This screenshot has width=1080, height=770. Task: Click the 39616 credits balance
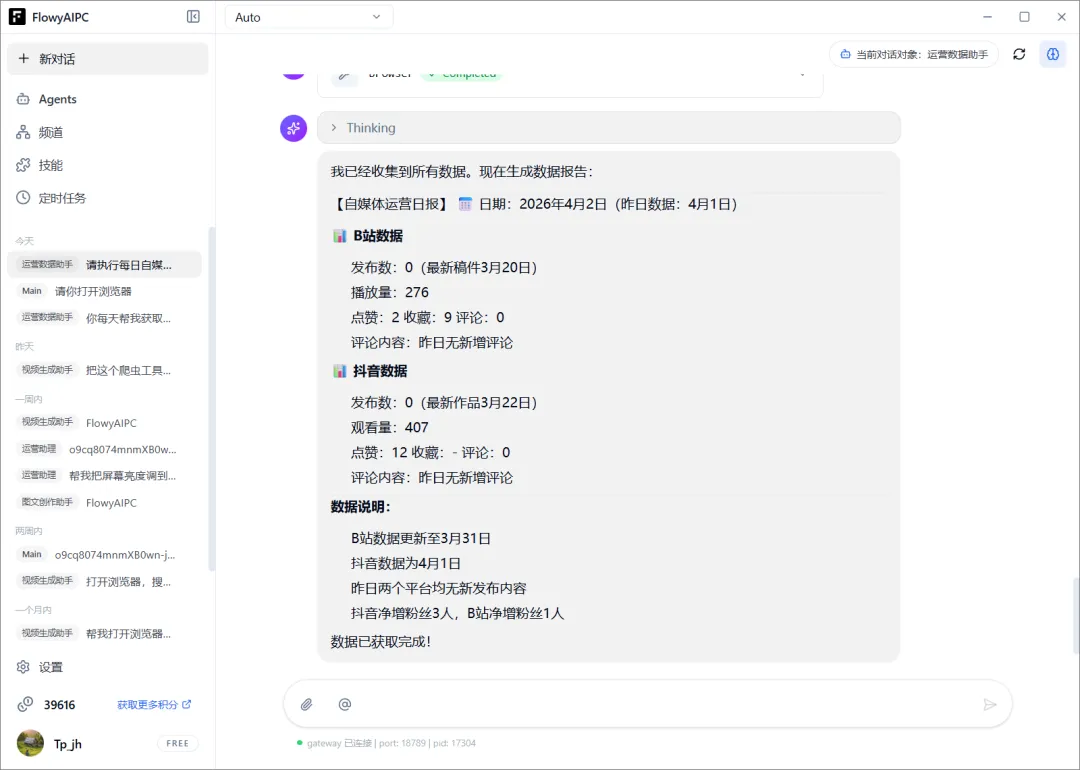tap(59, 705)
